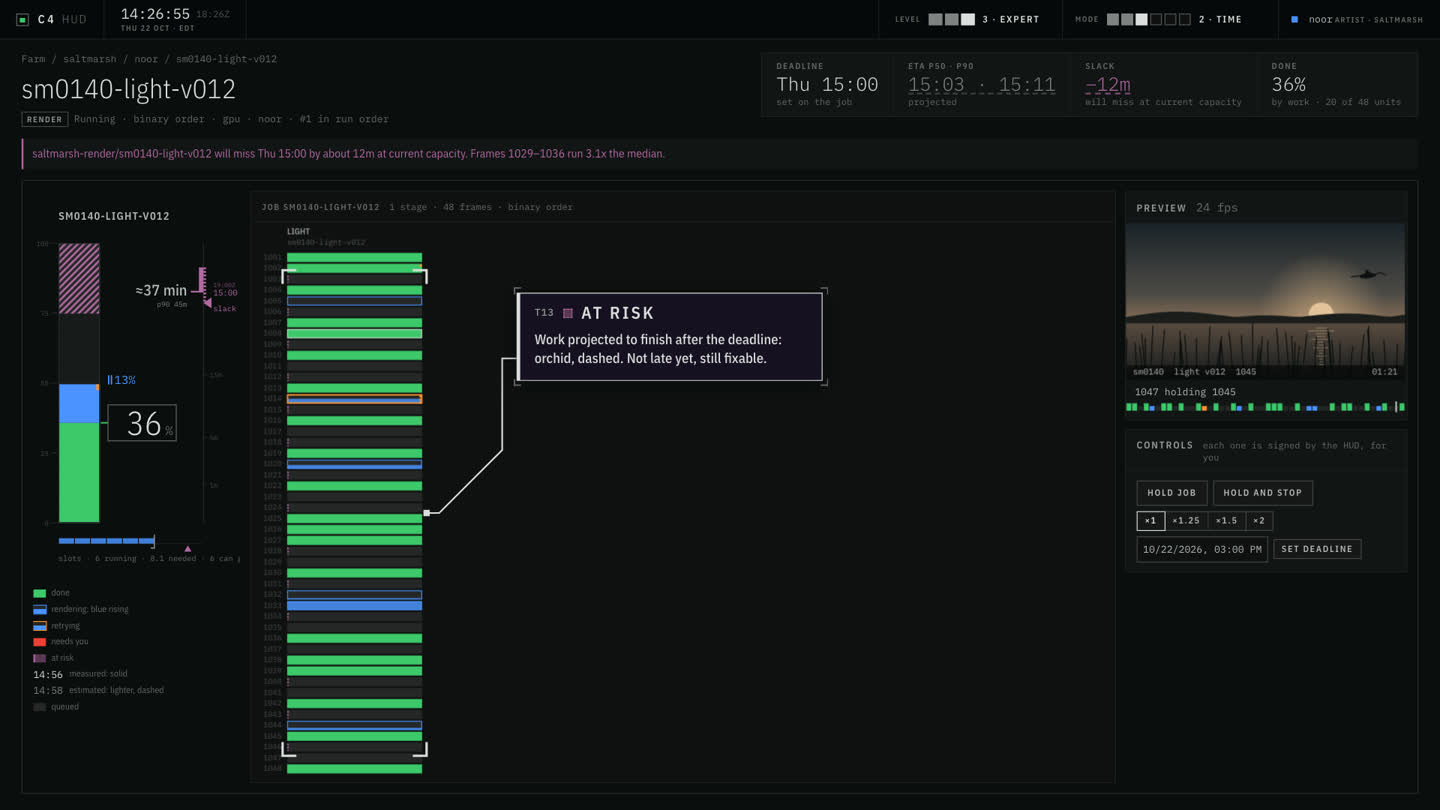This screenshot has height=810, width=1440.
Task: Click the noor ARTIST · SALTMARSH user label
Action: (x=1365, y=19)
